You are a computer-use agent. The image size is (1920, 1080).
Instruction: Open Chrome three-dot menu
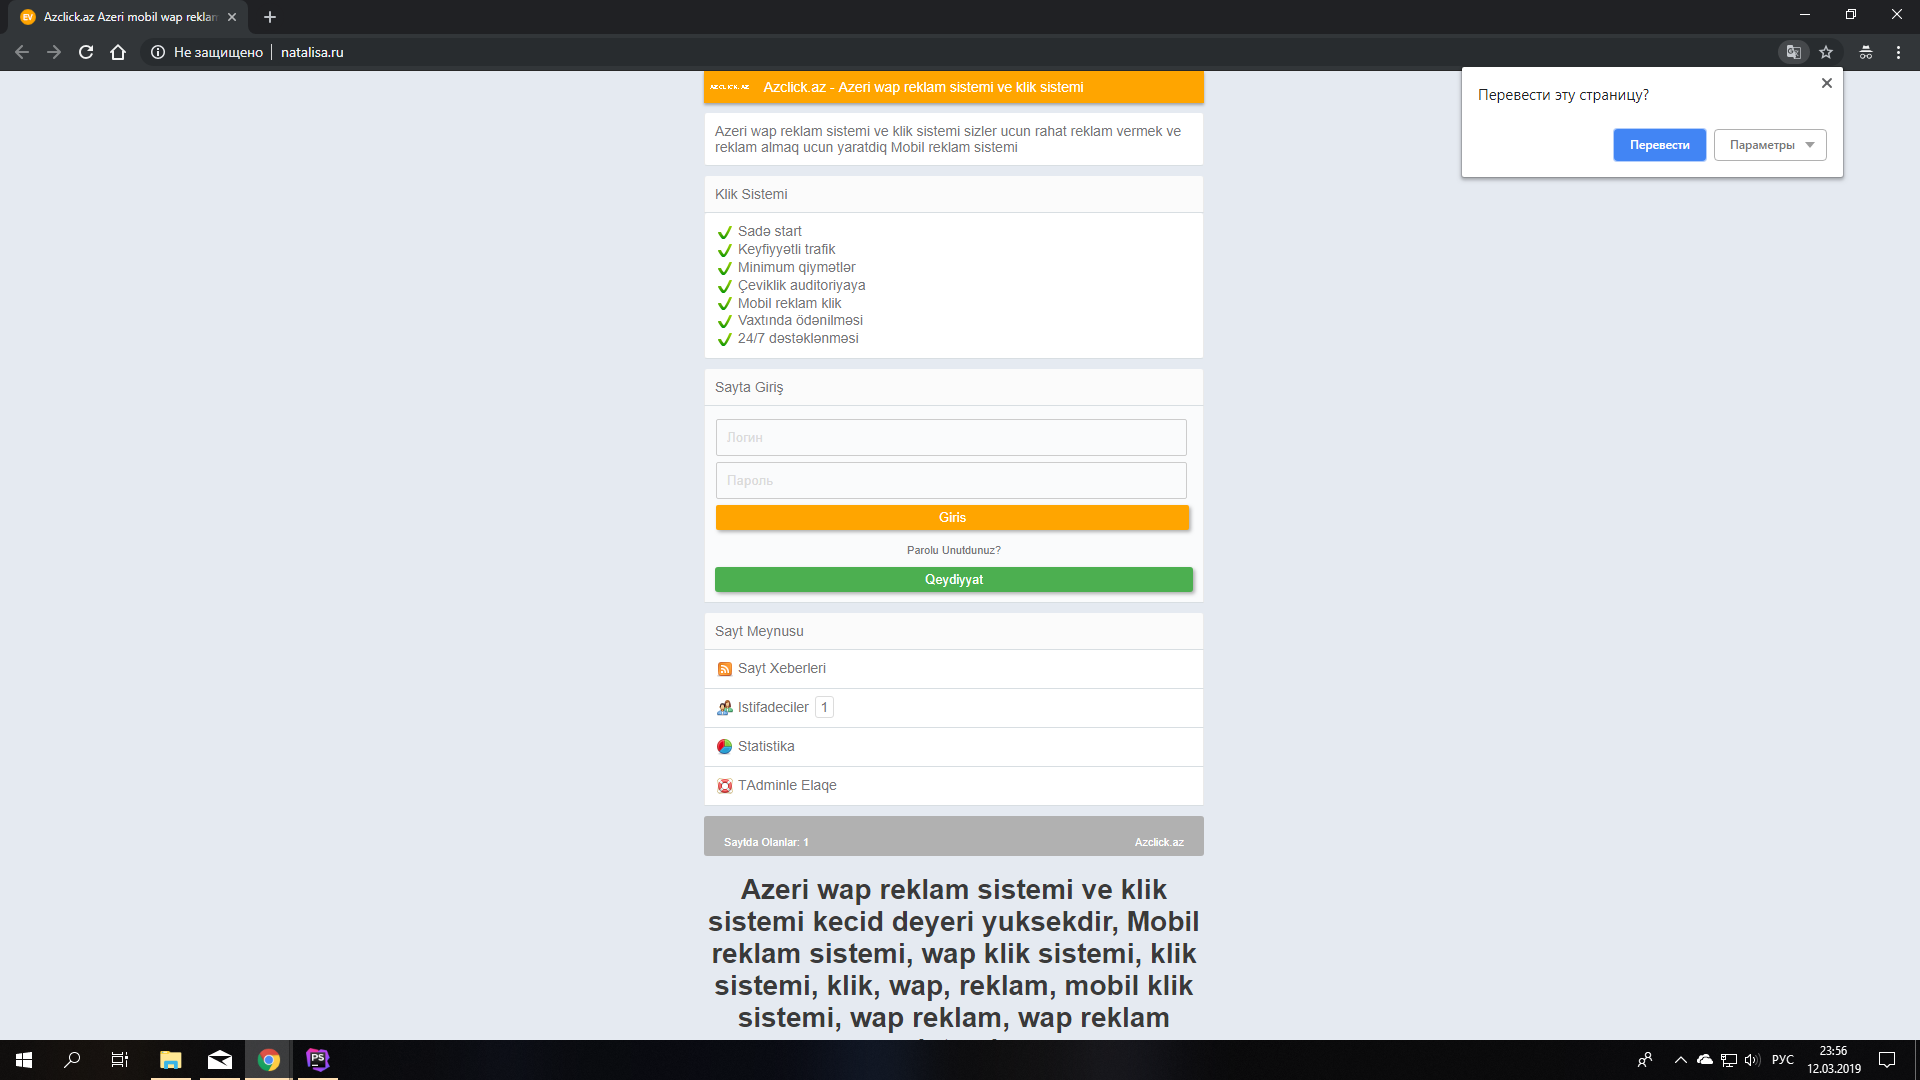click(x=1898, y=52)
